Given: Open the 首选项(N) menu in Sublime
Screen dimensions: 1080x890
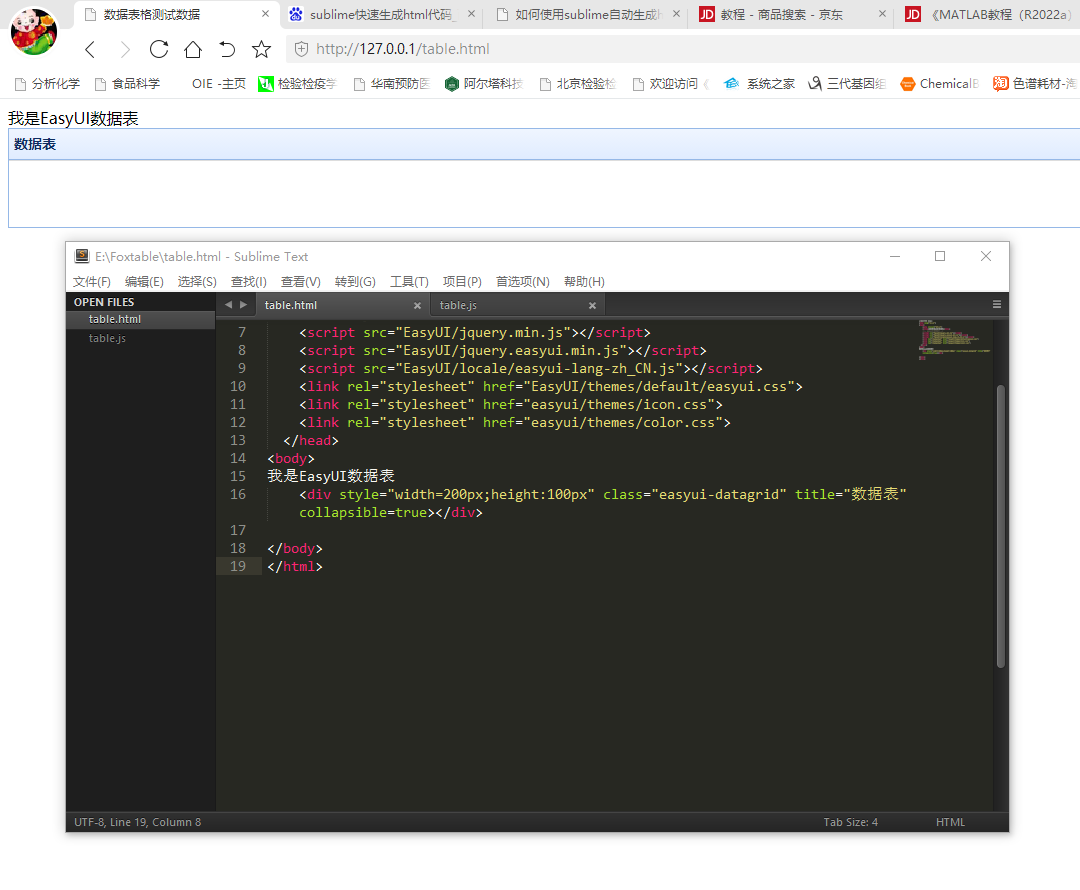Looking at the screenshot, I should coord(523,282).
